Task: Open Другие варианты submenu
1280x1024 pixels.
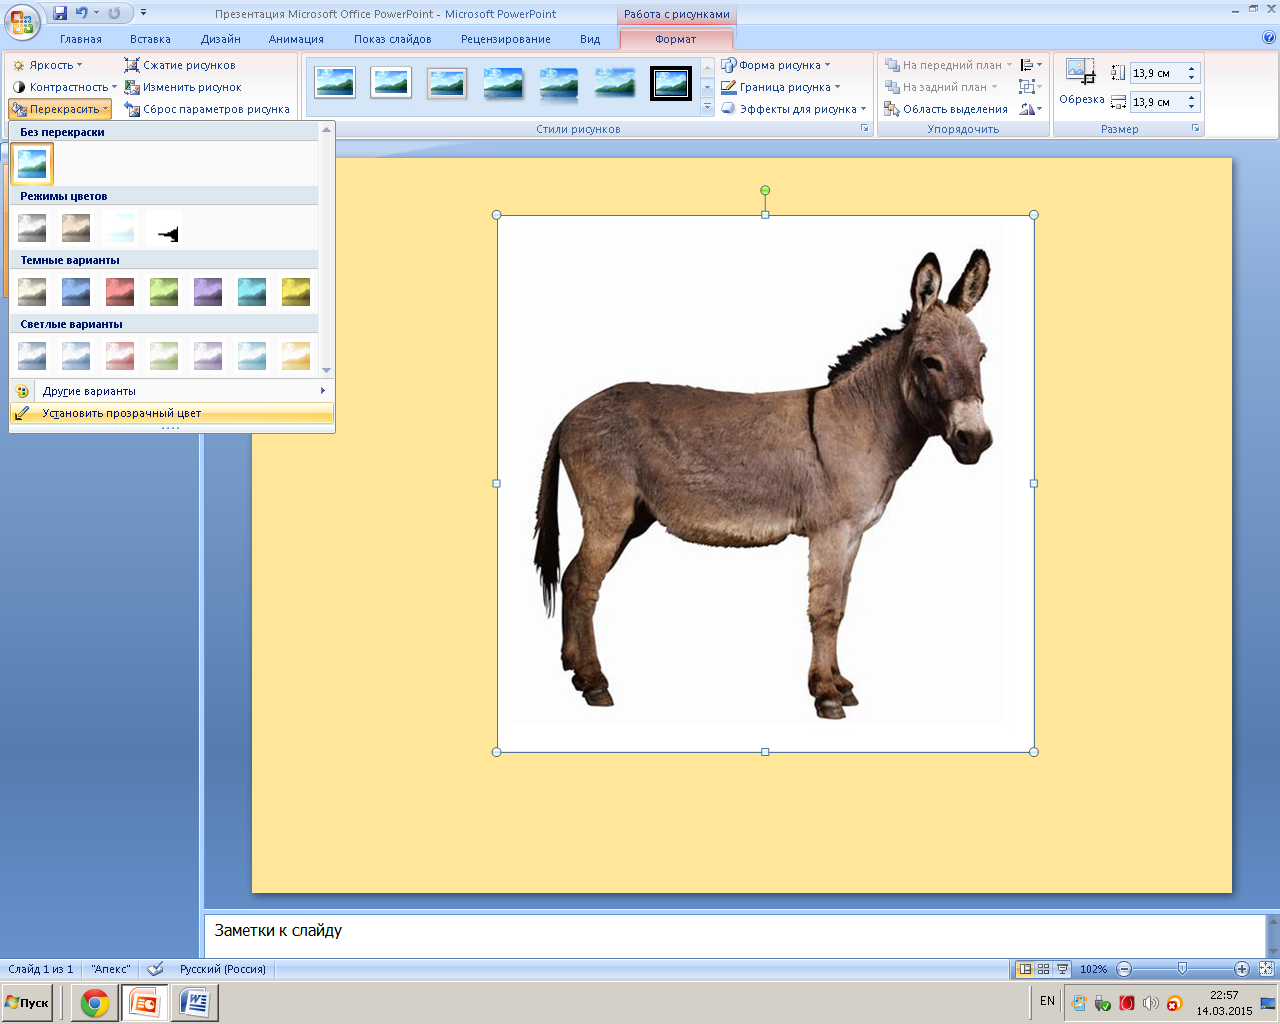Action: (171, 391)
